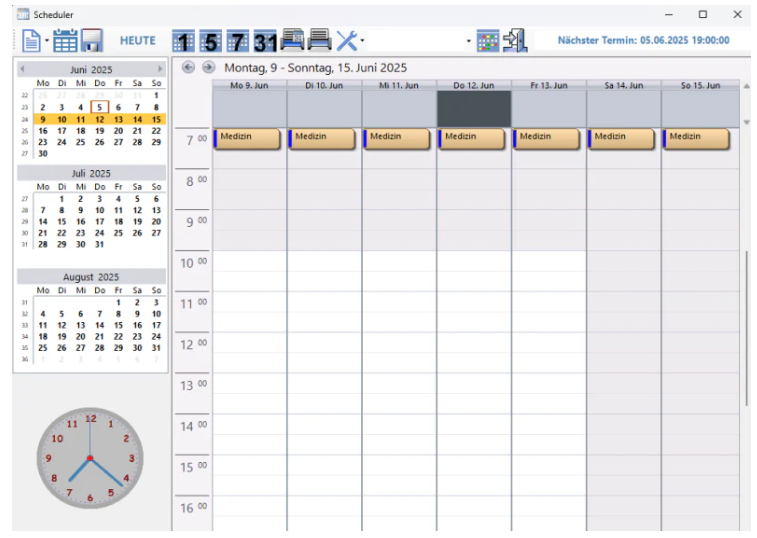Switch to 5-day work week view

(210, 42)
